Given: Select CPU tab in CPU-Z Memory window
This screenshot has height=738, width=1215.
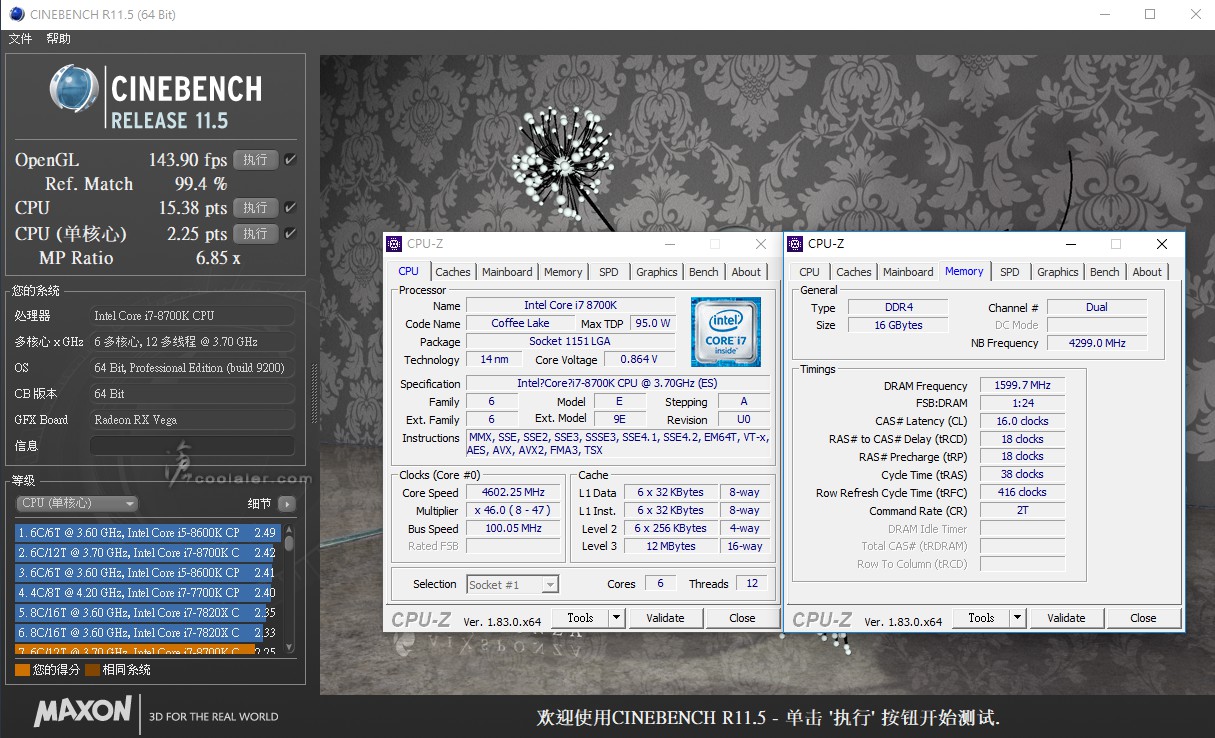Looking at the screenshot, I should (810, 272).
